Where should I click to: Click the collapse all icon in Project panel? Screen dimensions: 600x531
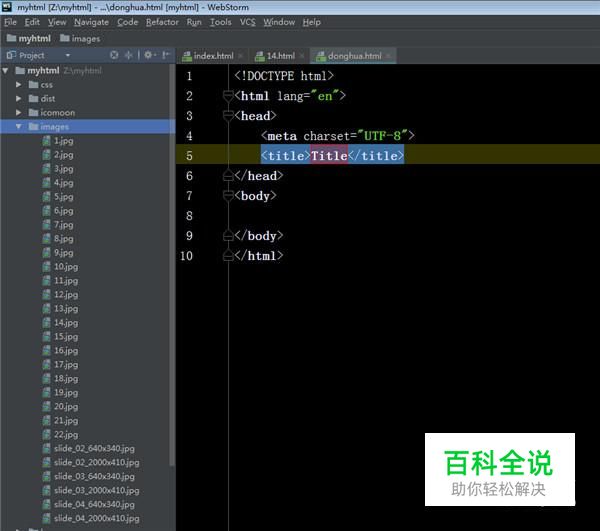[129, 55]
